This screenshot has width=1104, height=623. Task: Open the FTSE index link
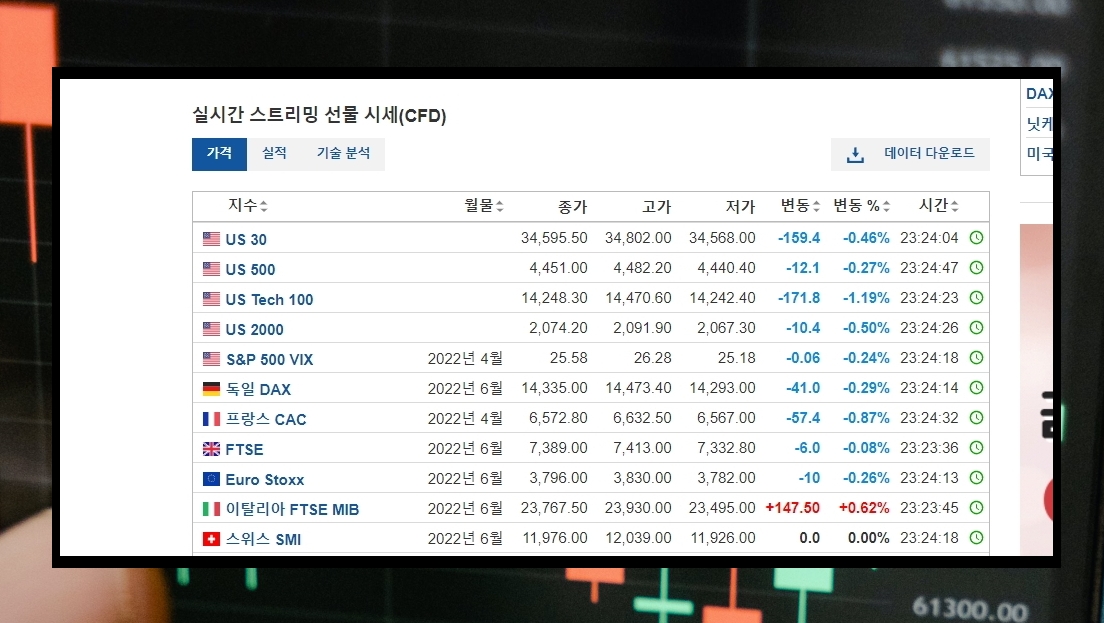tap(244, 449)
